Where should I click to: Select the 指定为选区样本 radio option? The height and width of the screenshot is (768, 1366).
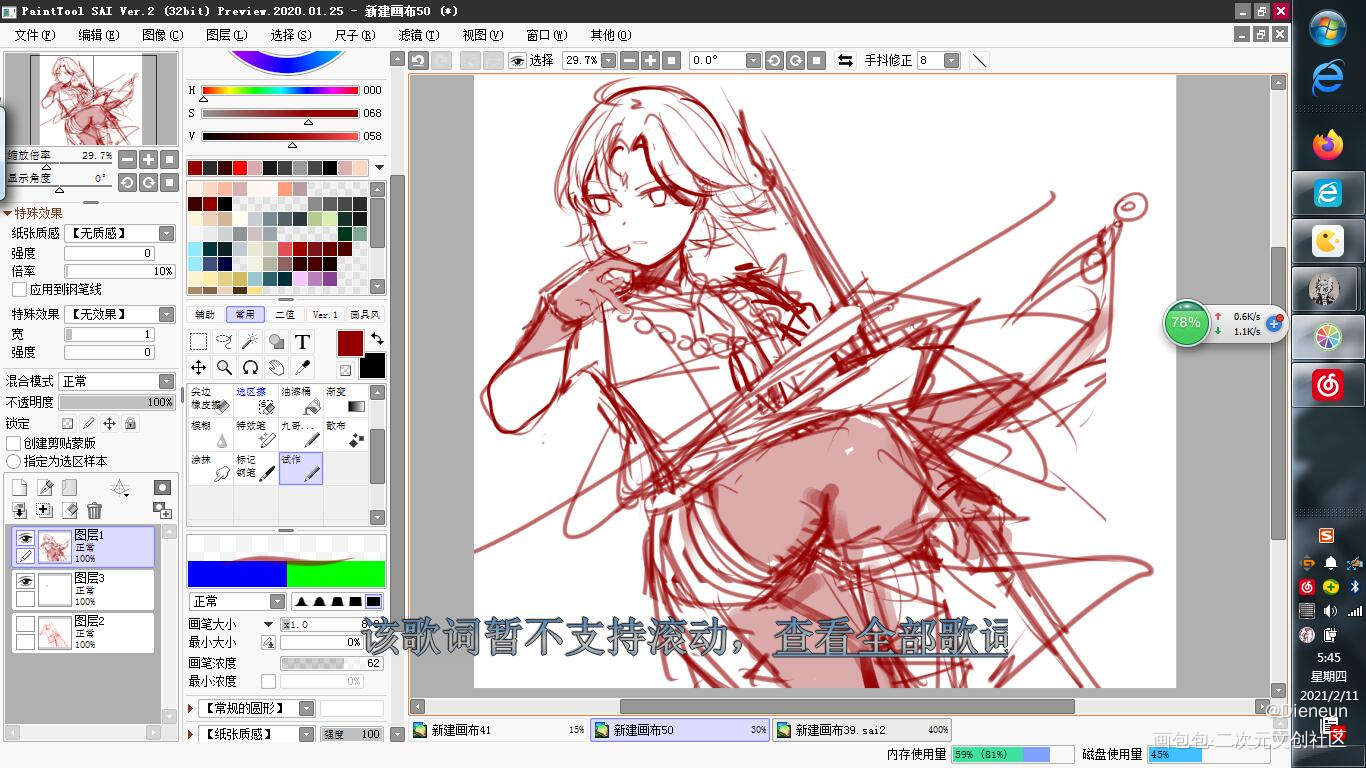pos(14,461)
